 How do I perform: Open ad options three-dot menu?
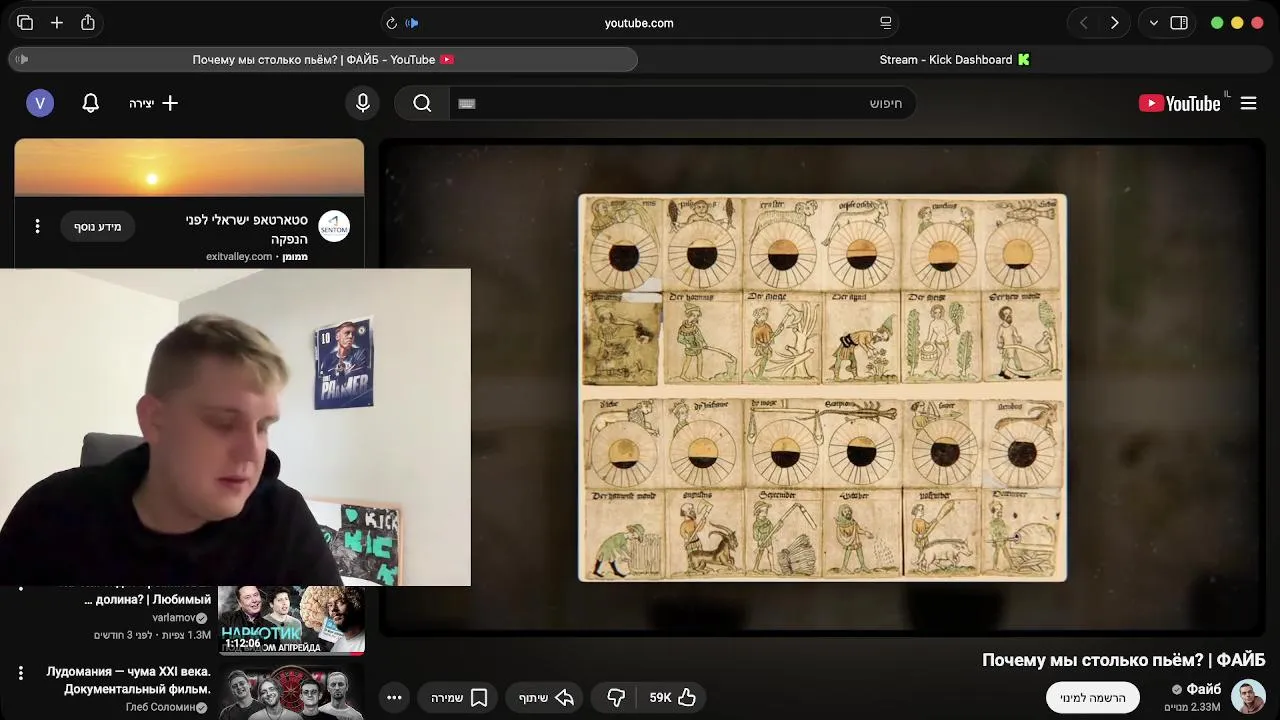[37, 227]
